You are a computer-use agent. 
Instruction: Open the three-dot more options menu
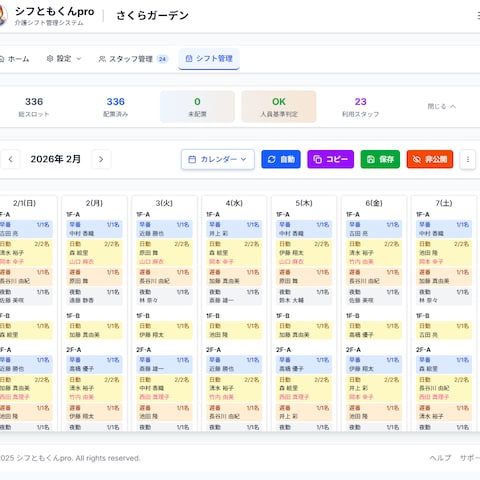click(x=468, y=159)
